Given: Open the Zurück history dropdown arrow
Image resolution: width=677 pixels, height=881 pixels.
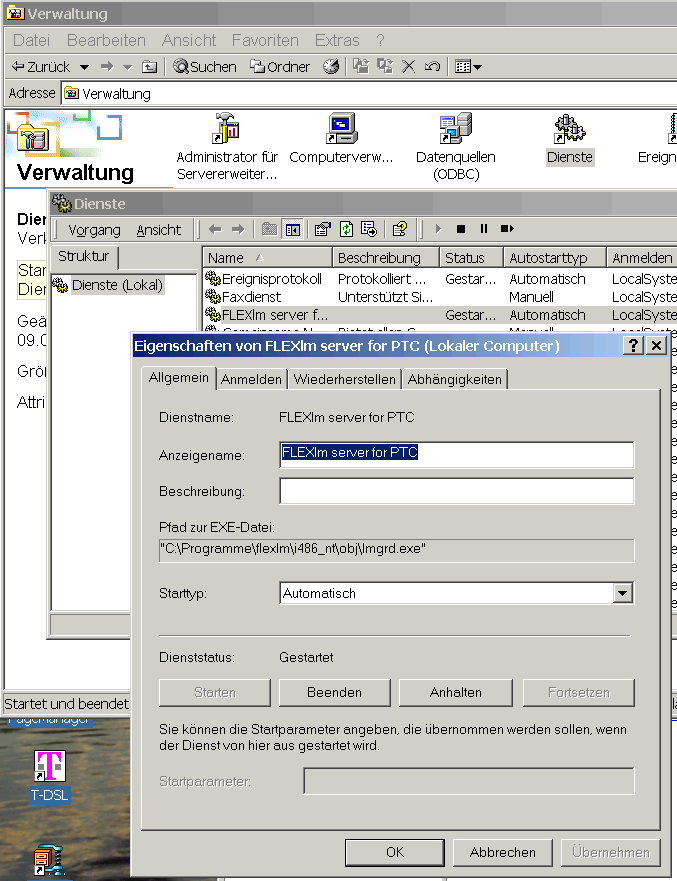Looking at the screenshot, I should [x=84, y=67].
